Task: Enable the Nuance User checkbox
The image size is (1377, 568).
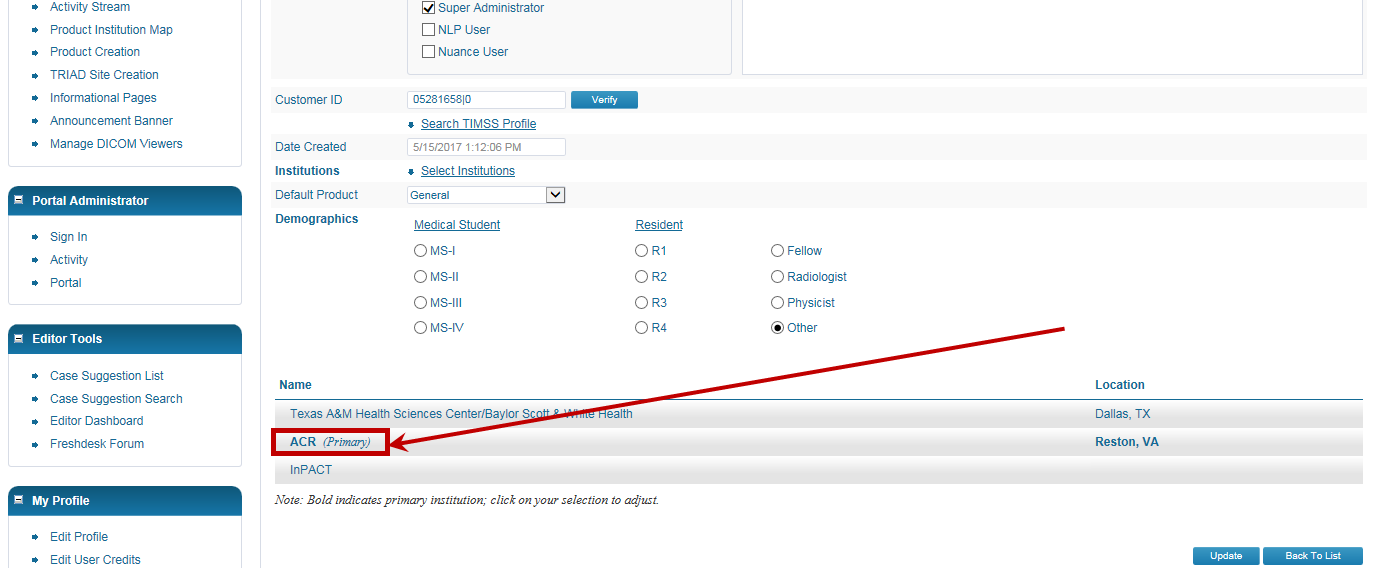Action: coord(429,51)
